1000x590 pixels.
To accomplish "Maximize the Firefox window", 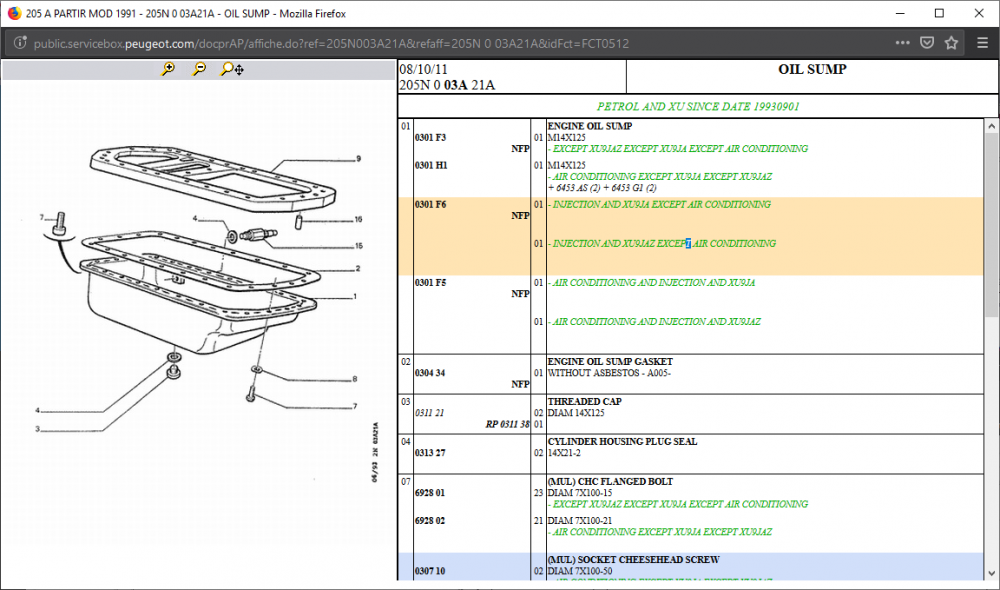I will tap(939, 13).
